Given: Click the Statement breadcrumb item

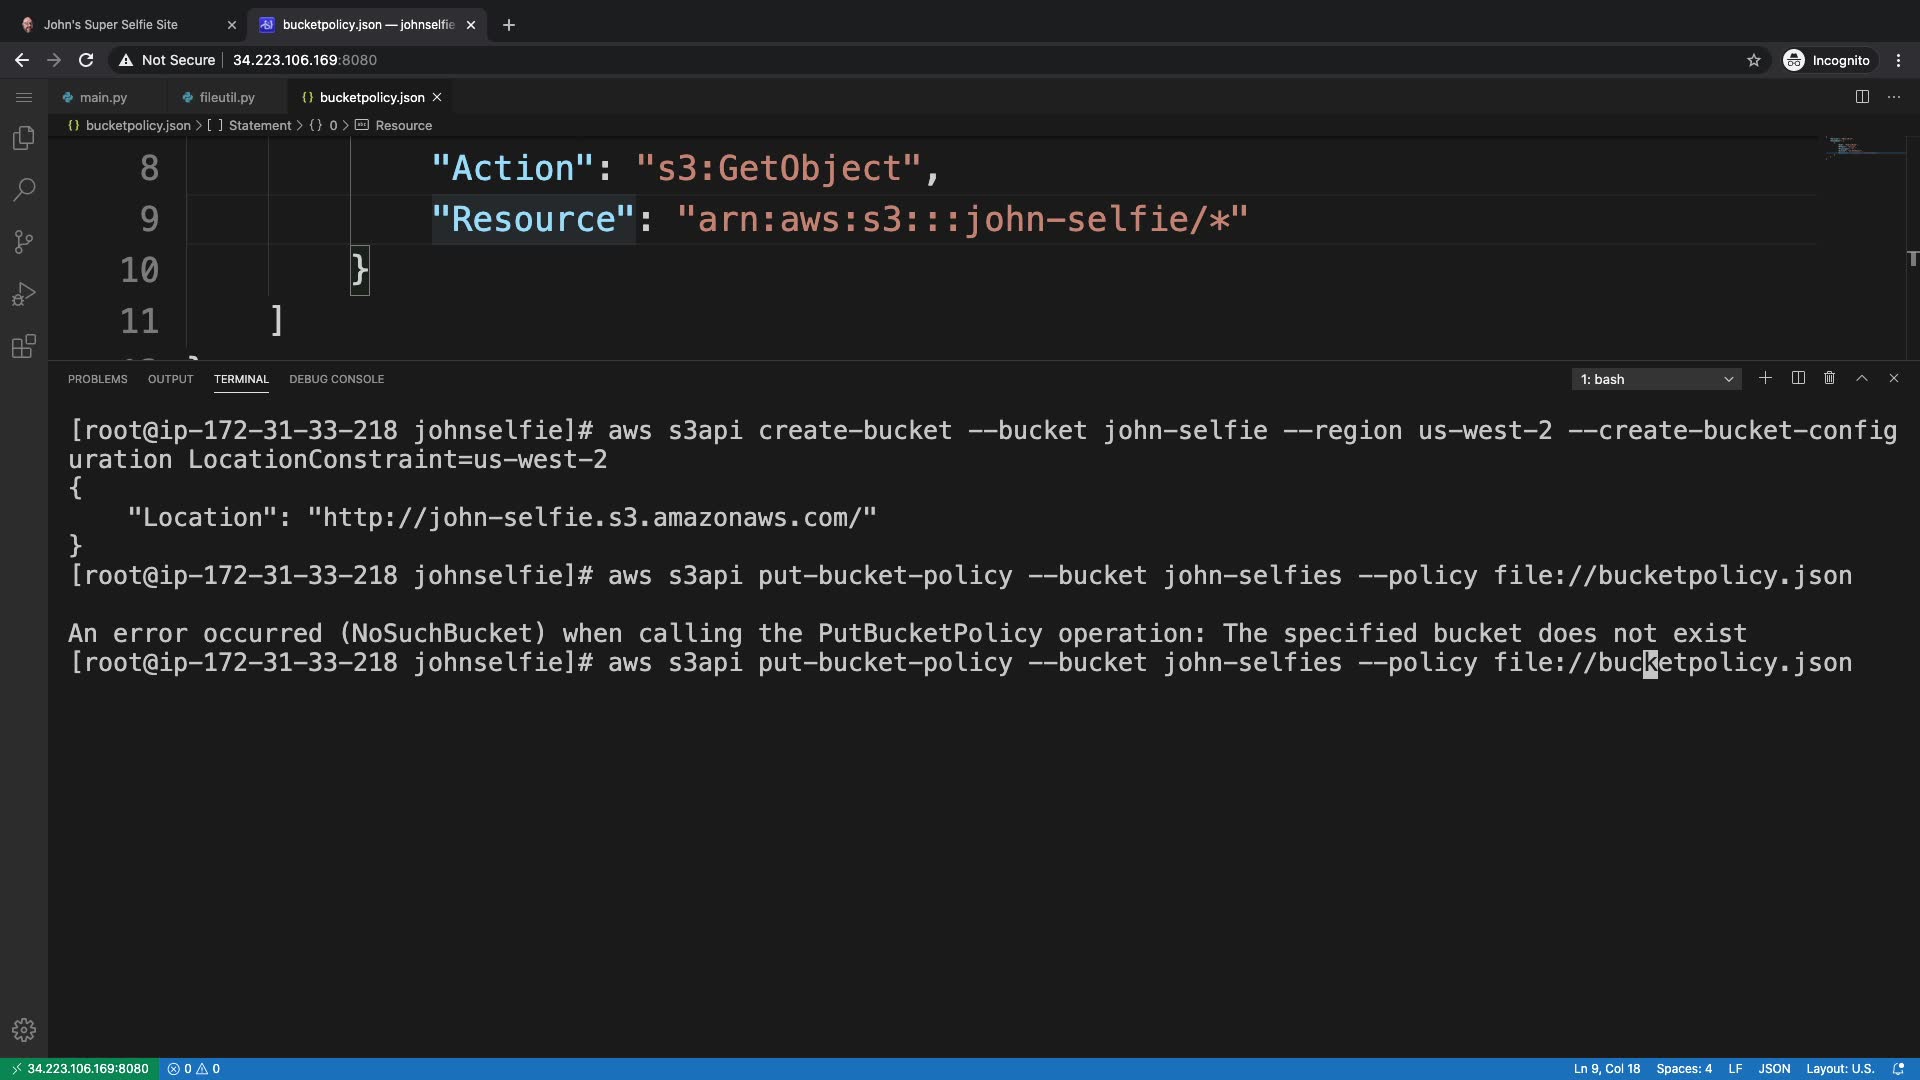Looking at the screenshot, I should [x=259, y=125].
